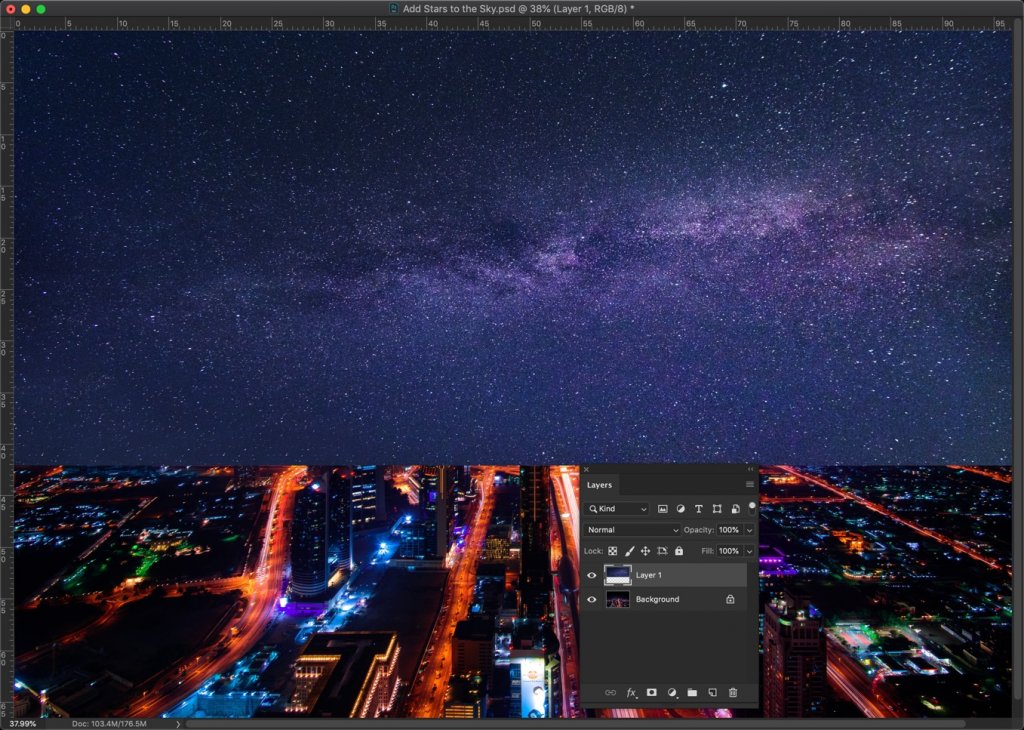Image resolution: width=1024 pixels, height=730 pixels.
Task: Filter layers by pixel layers icon
Action: 662,509
